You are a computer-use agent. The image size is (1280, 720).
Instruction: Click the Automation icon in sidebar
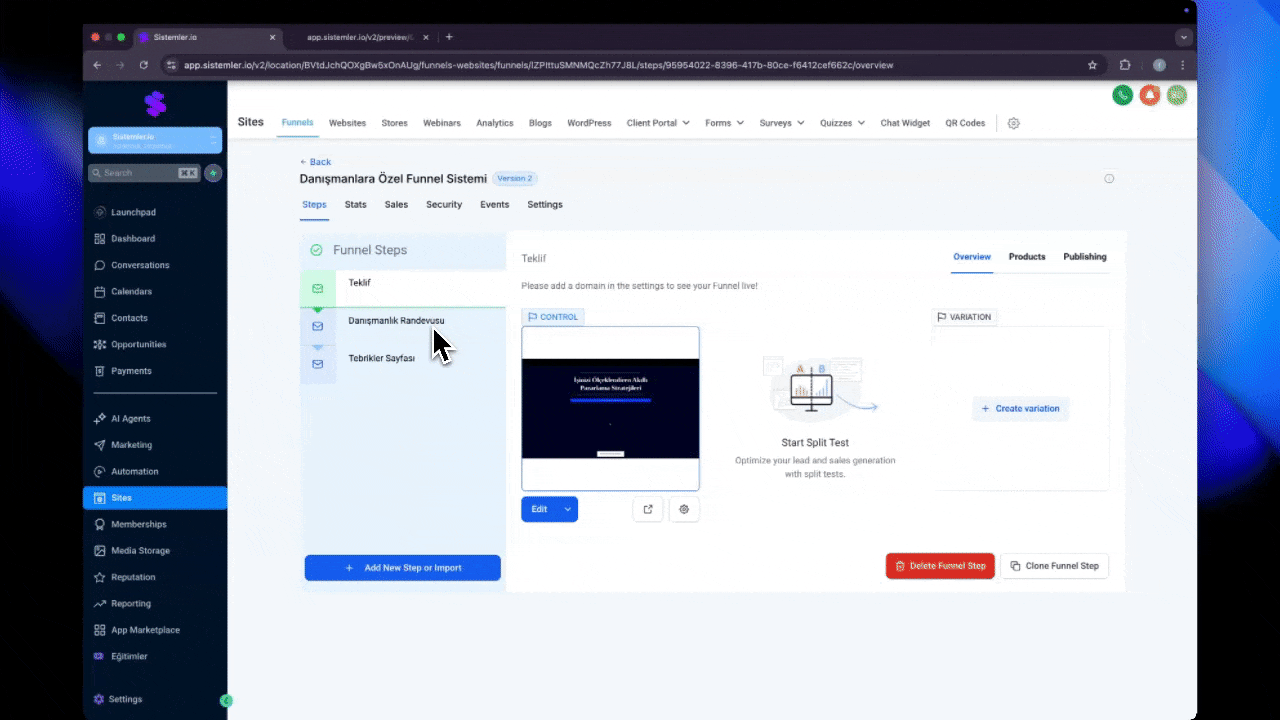click(x=100, y=471)
